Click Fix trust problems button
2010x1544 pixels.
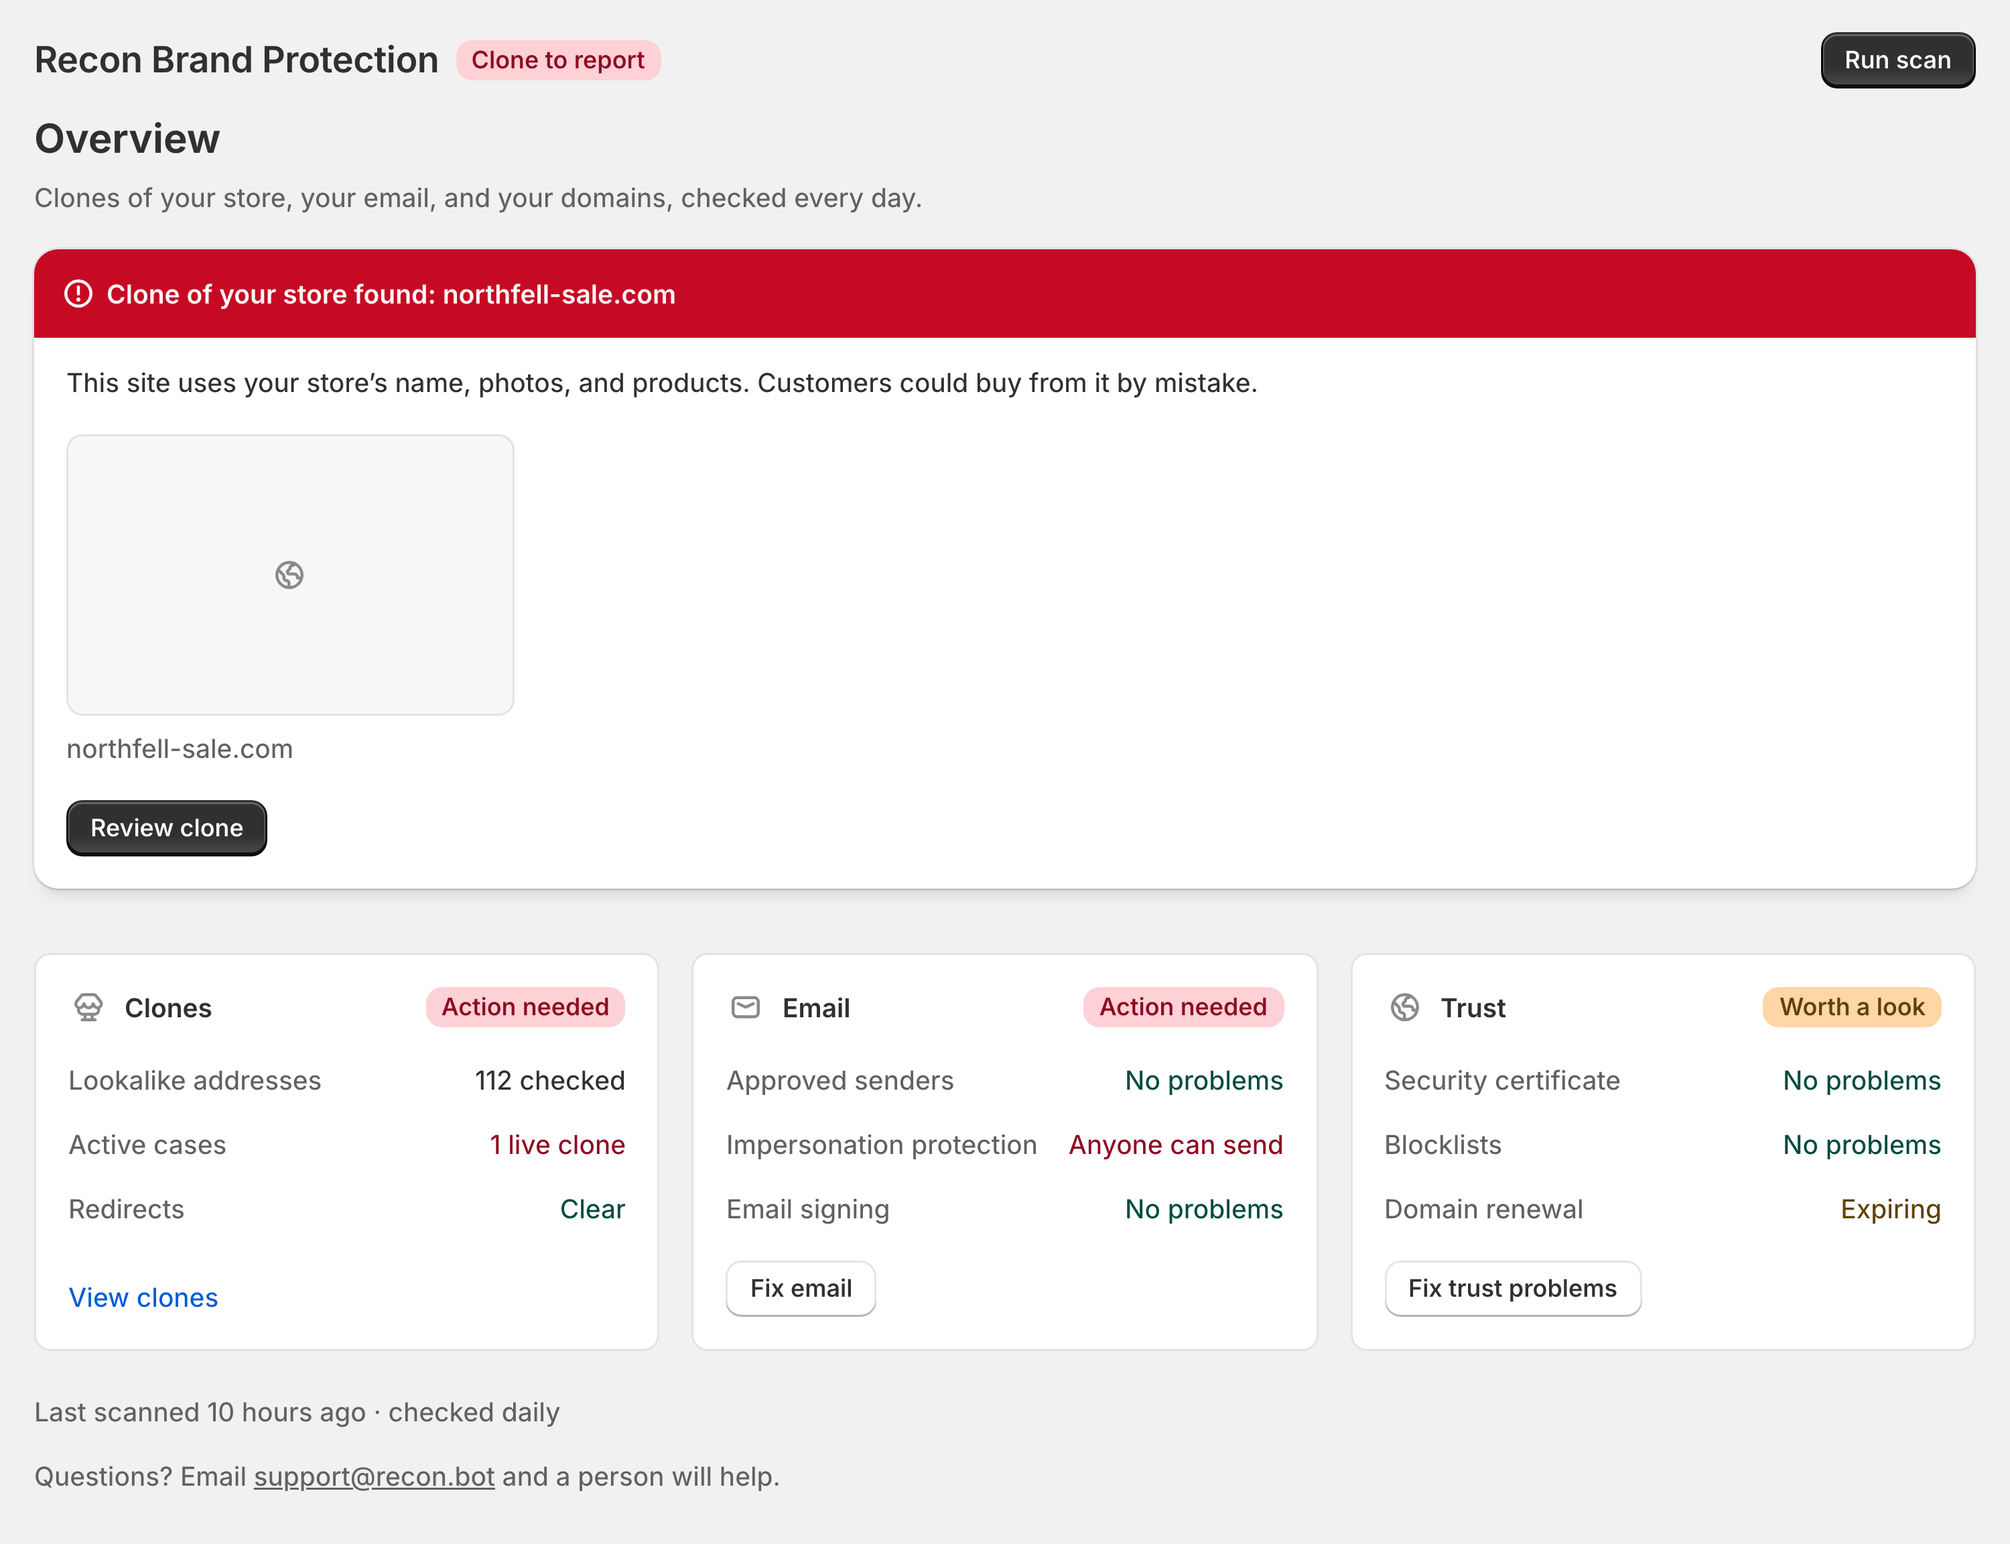(x=1512, y=1288)
